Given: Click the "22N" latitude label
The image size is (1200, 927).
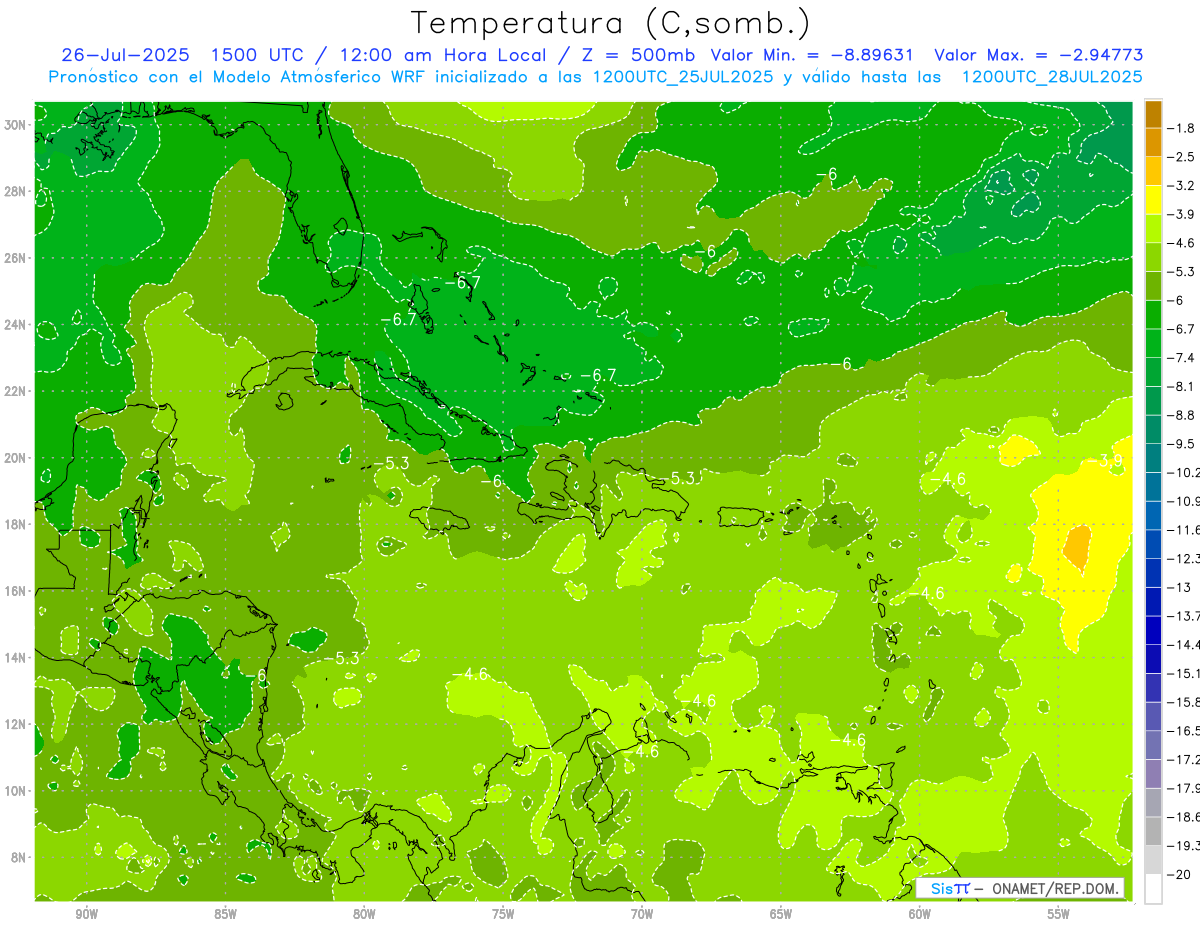Looking at the screenshot, I should click(x=17, y=391).
